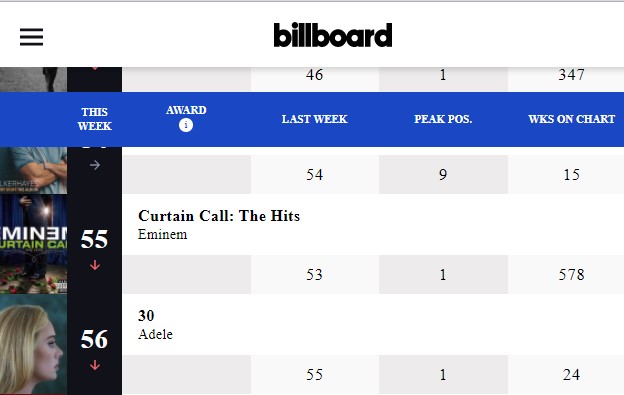Click the Billboard logo

pos(333,35)
